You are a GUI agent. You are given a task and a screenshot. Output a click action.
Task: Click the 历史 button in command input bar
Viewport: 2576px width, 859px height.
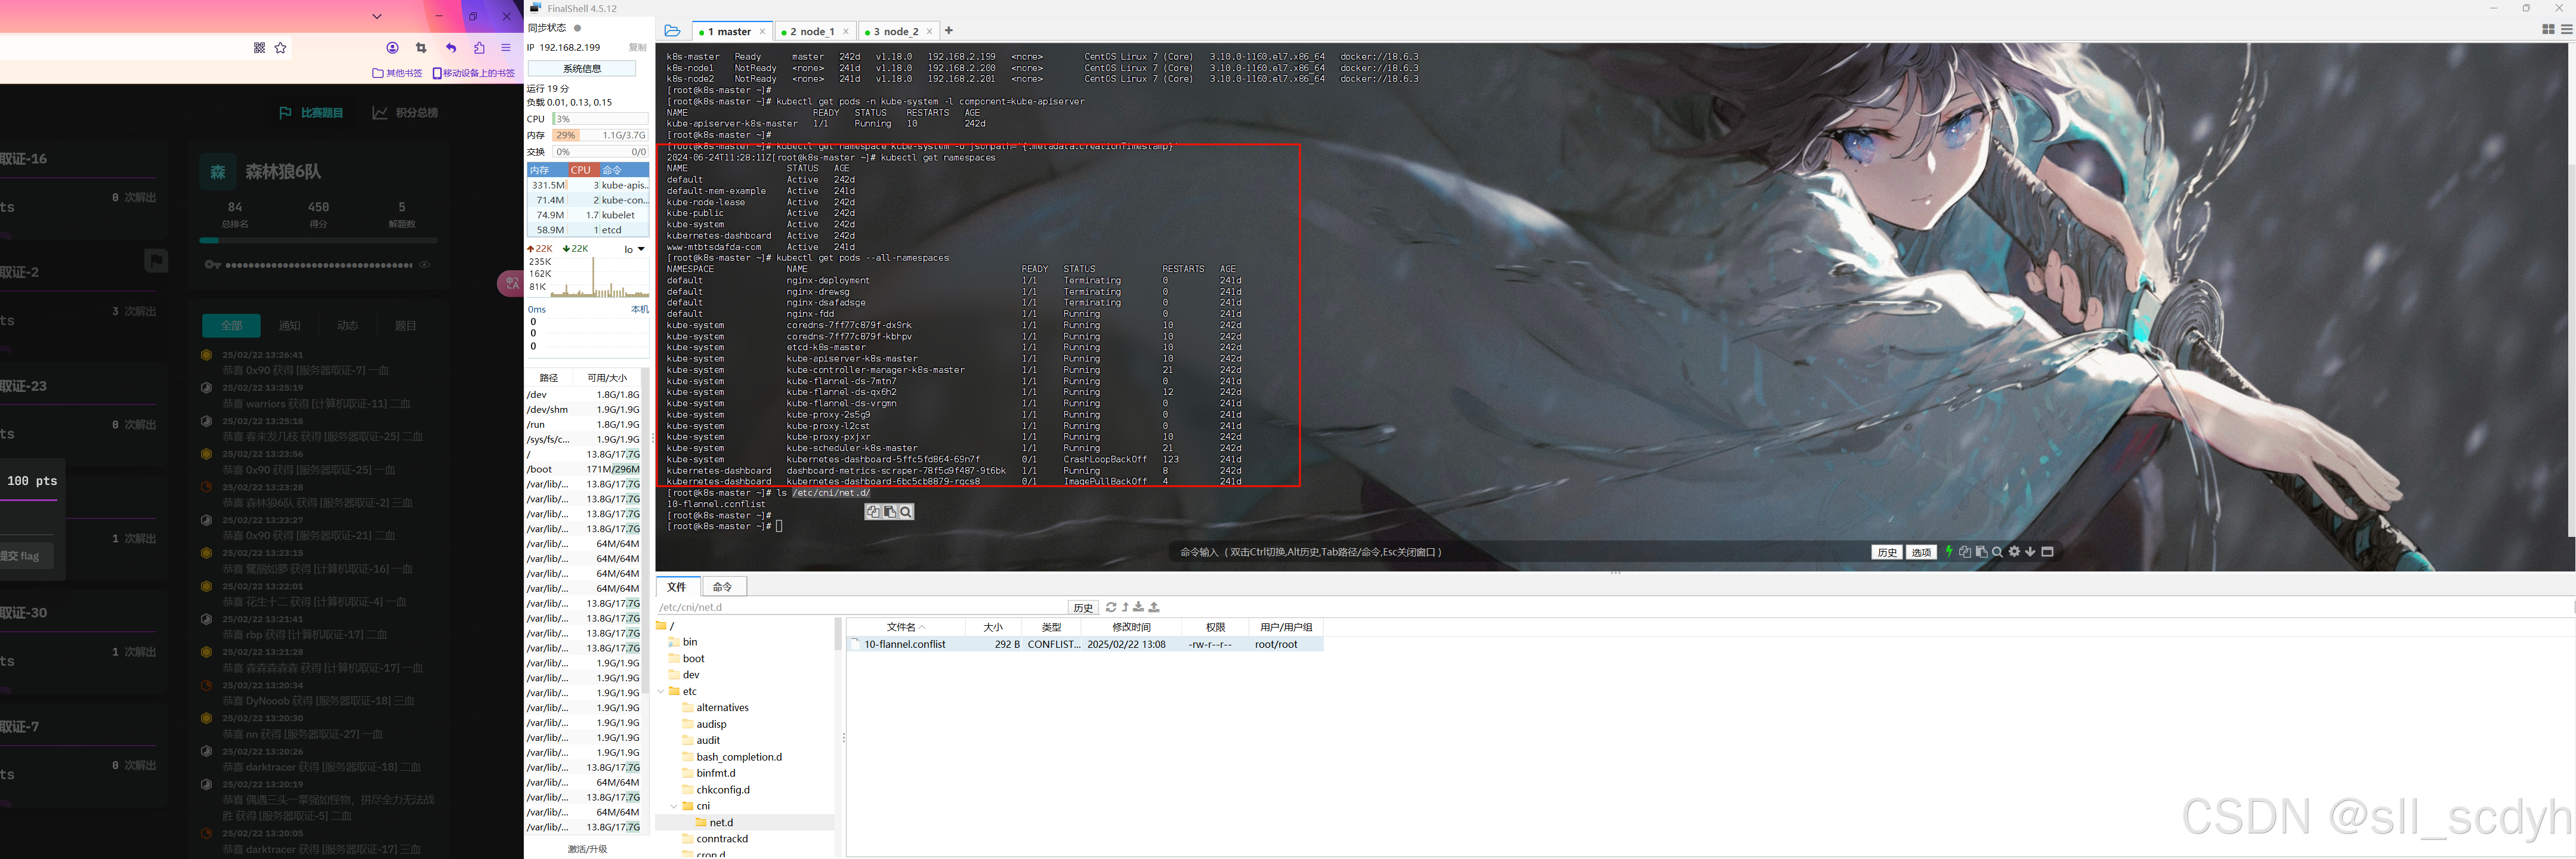(x=1886, y=552)
